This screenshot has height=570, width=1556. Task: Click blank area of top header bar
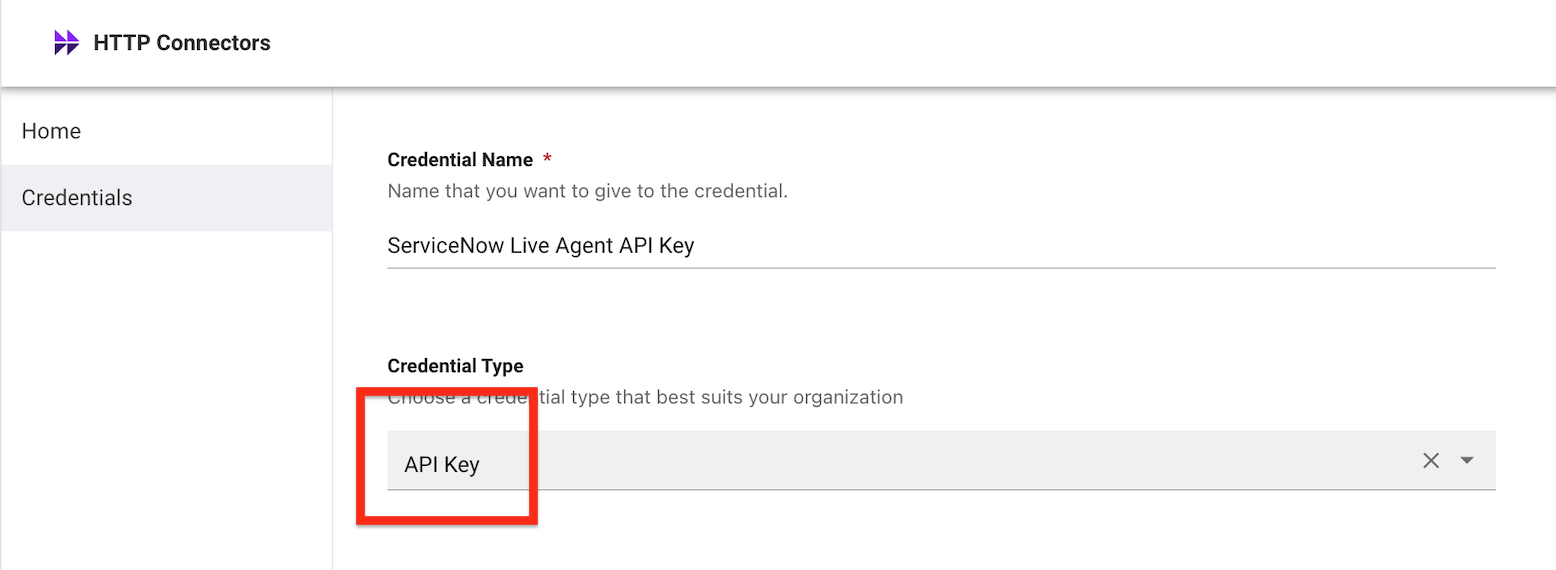coord(900,43)
